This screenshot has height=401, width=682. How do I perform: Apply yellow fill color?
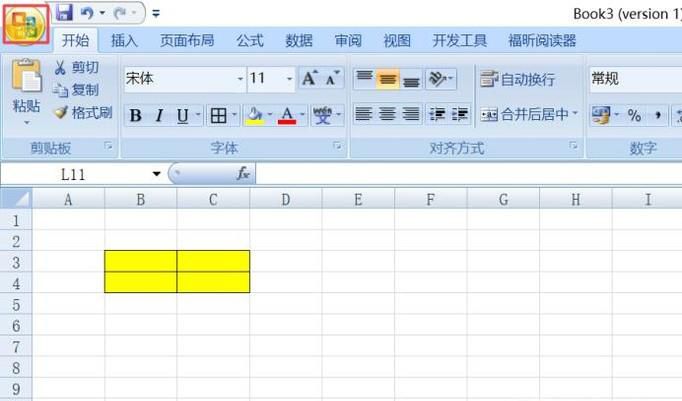[255, 115]
